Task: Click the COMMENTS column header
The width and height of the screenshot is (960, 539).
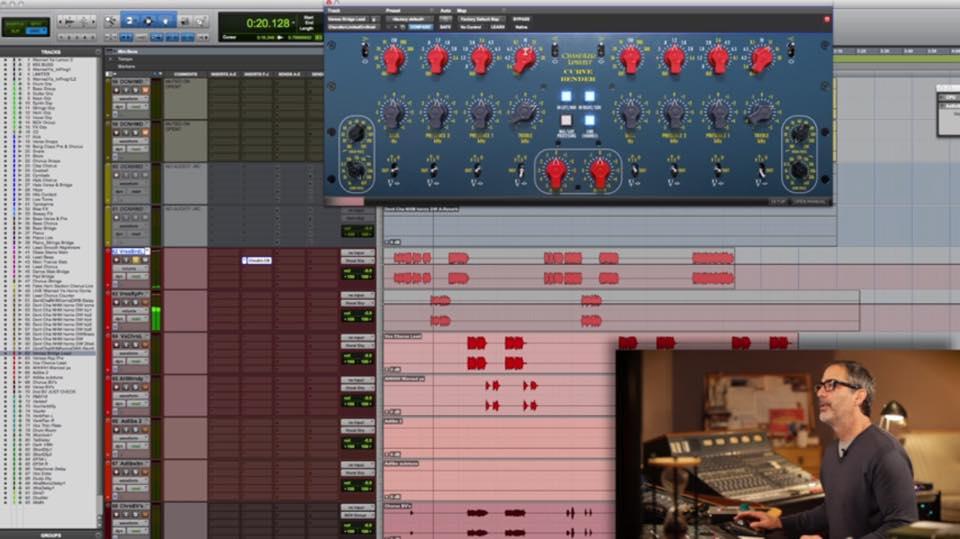Action: pos(186,74)
